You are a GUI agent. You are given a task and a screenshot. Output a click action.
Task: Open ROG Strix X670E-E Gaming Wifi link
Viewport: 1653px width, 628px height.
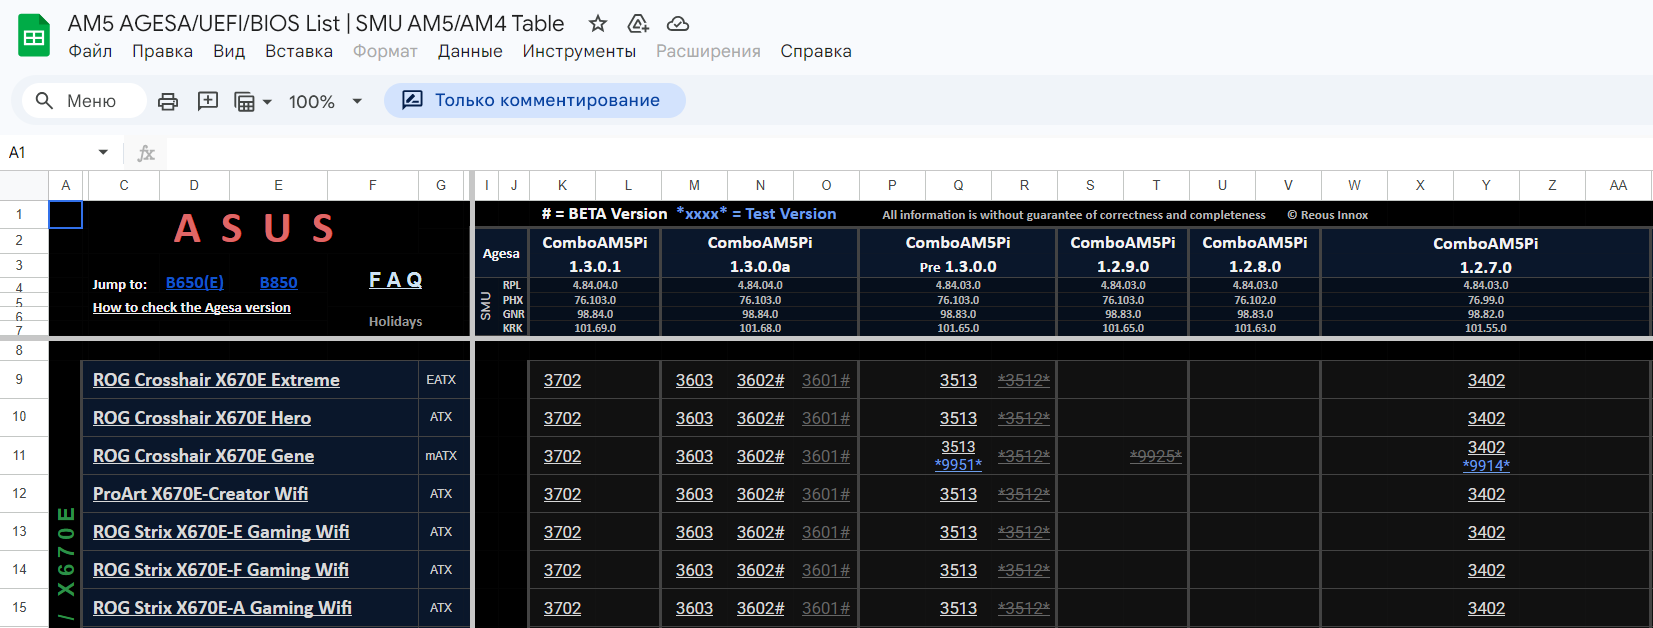point(221,532)
